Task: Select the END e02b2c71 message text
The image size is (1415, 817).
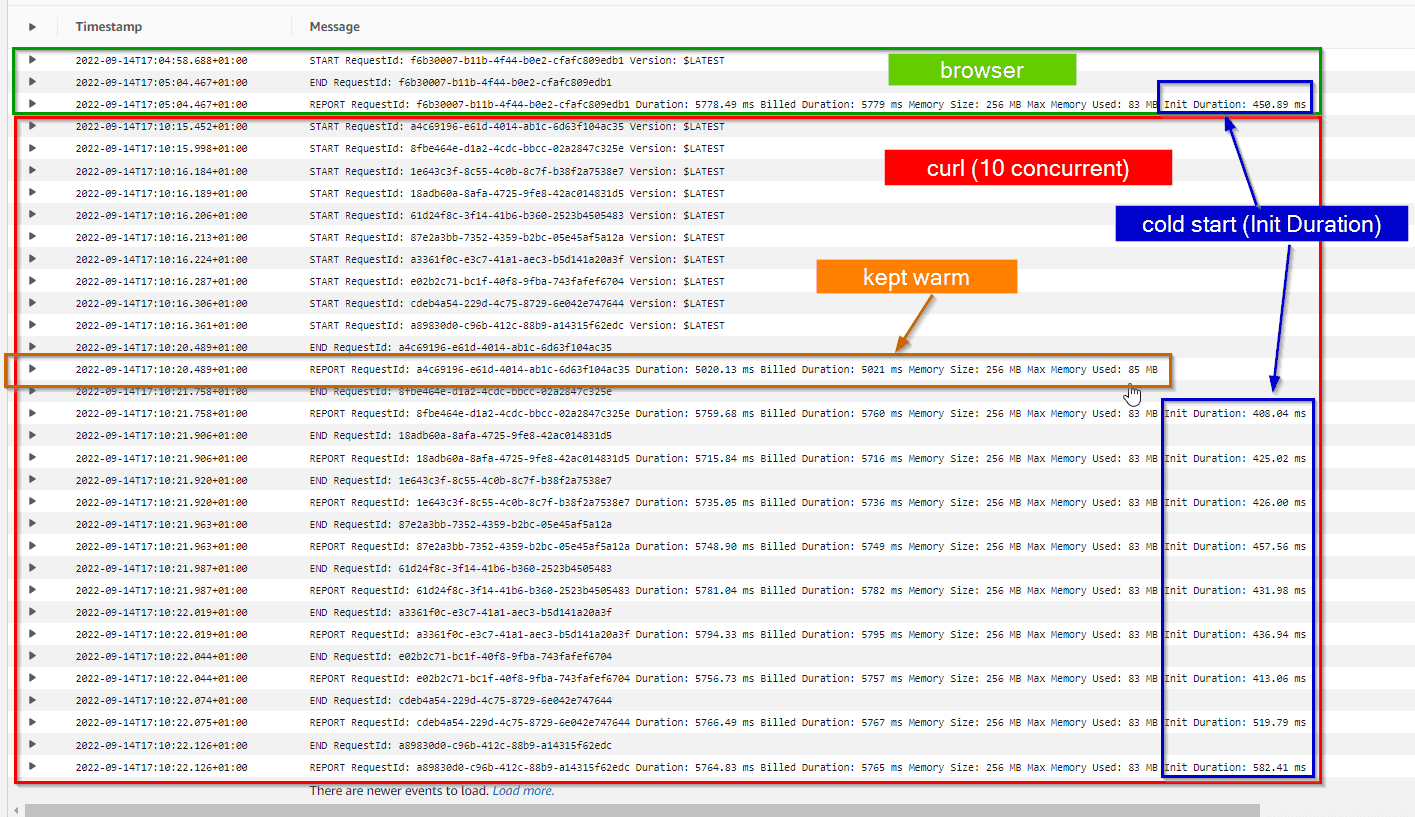Action: [460, 657]
